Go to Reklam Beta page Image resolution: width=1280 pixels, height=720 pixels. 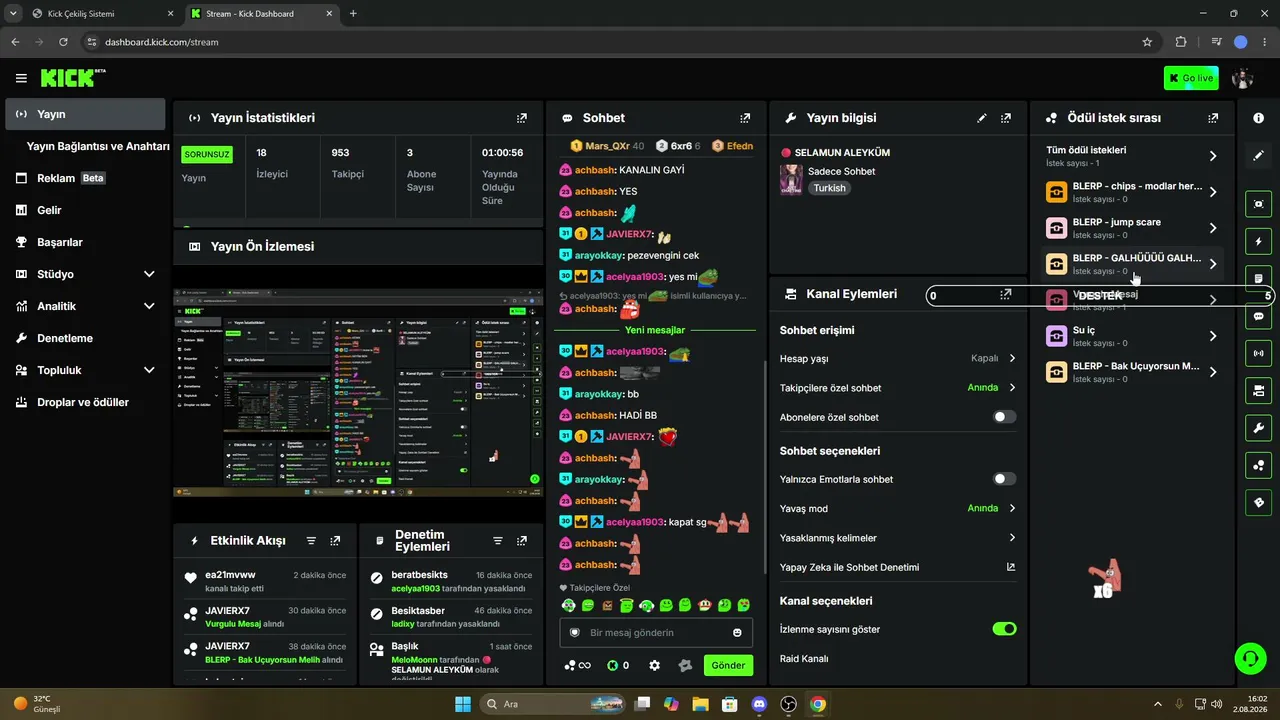point(85,178)
